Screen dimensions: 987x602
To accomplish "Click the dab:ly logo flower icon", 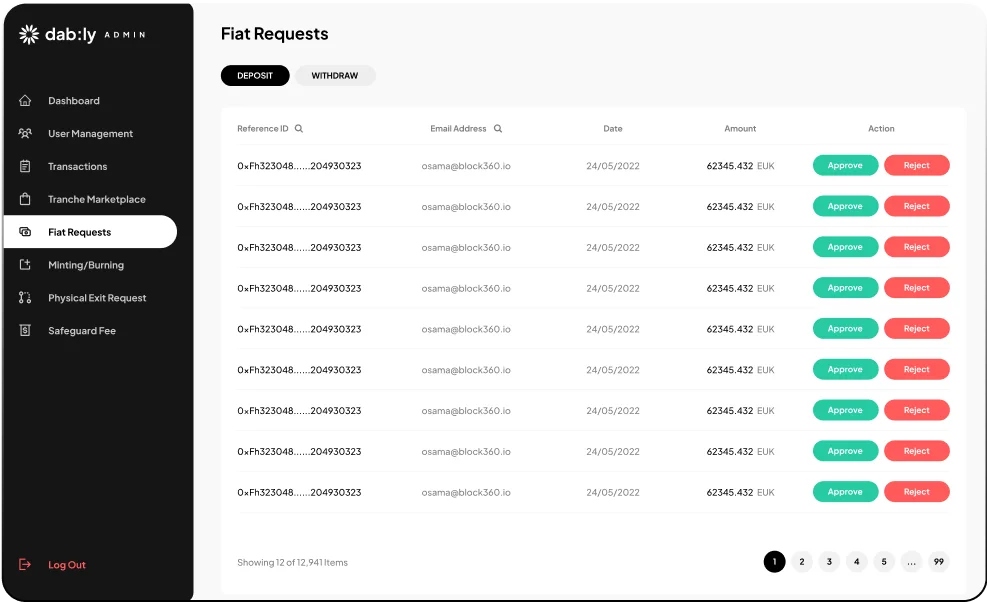I will tap(29, 34).
